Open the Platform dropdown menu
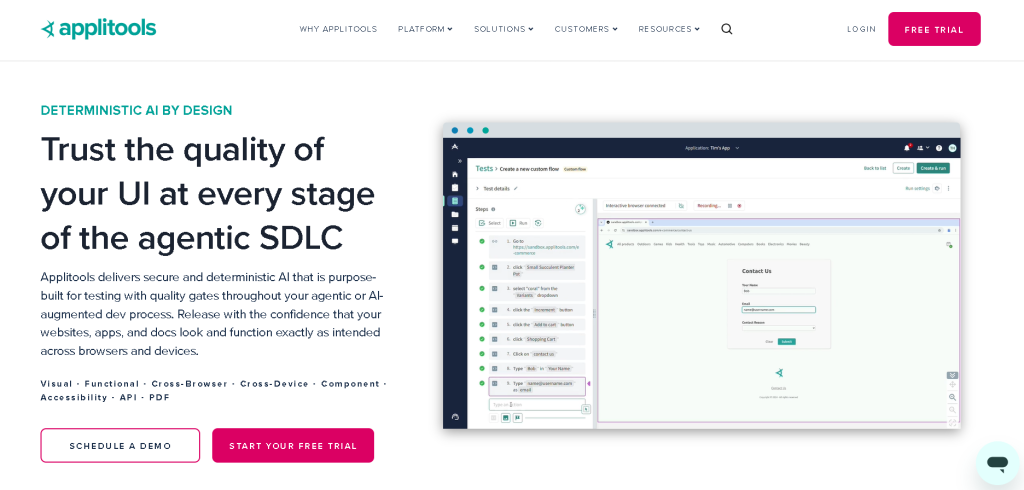 [425, 29]
